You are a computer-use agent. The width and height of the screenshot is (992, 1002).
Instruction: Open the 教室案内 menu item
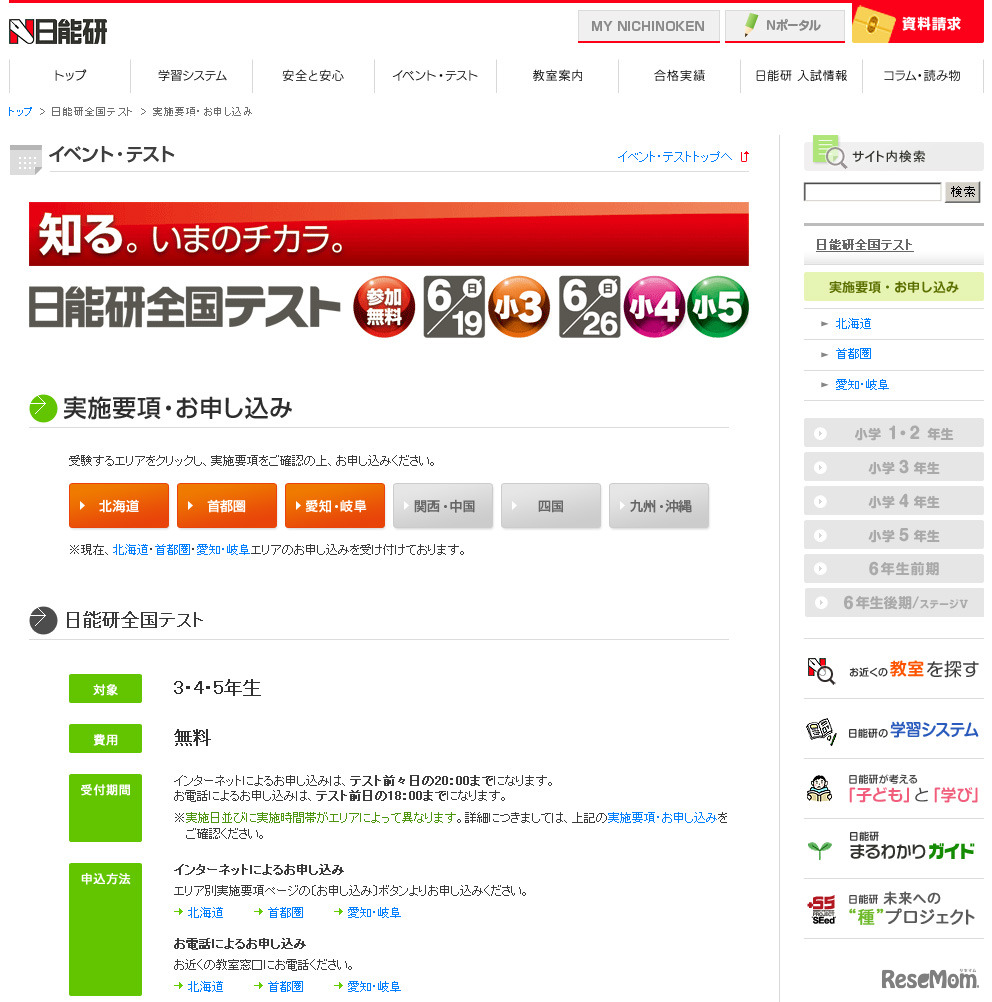556,74
